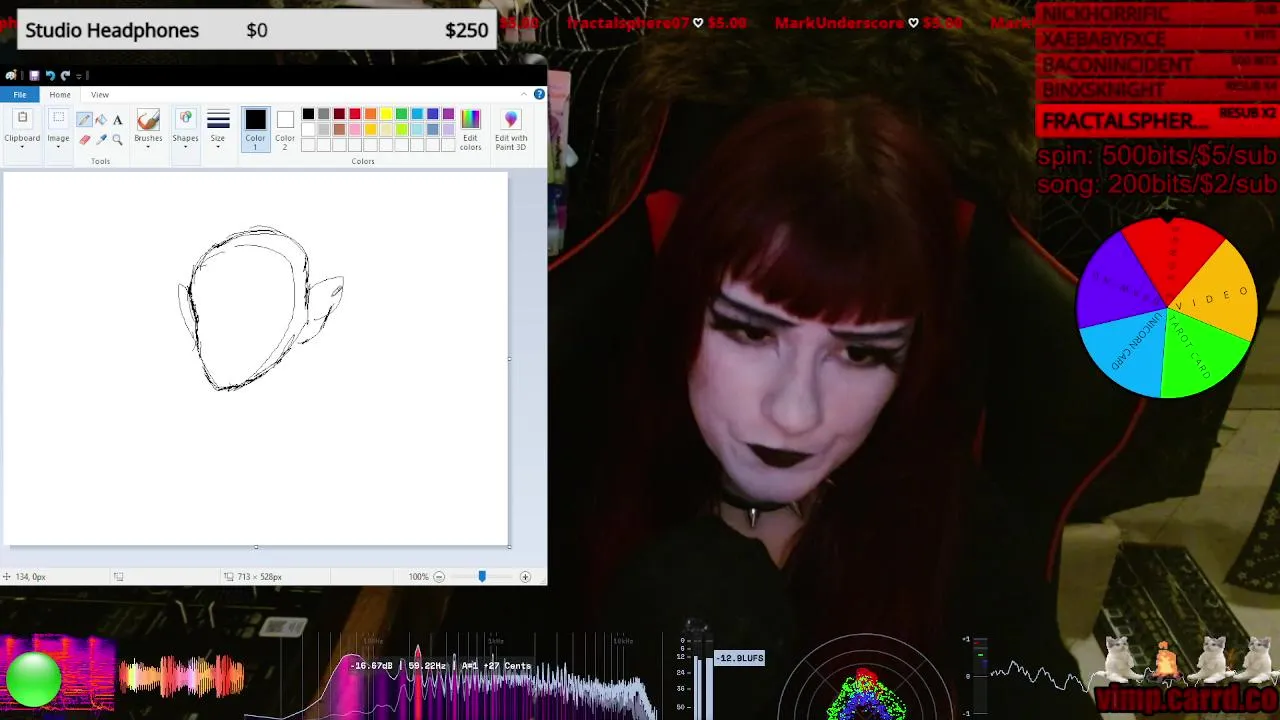The height and width of the screenshot is (720, 1280).
Task: Select the Fill with color bucket tool
Action: click(101, 120)
